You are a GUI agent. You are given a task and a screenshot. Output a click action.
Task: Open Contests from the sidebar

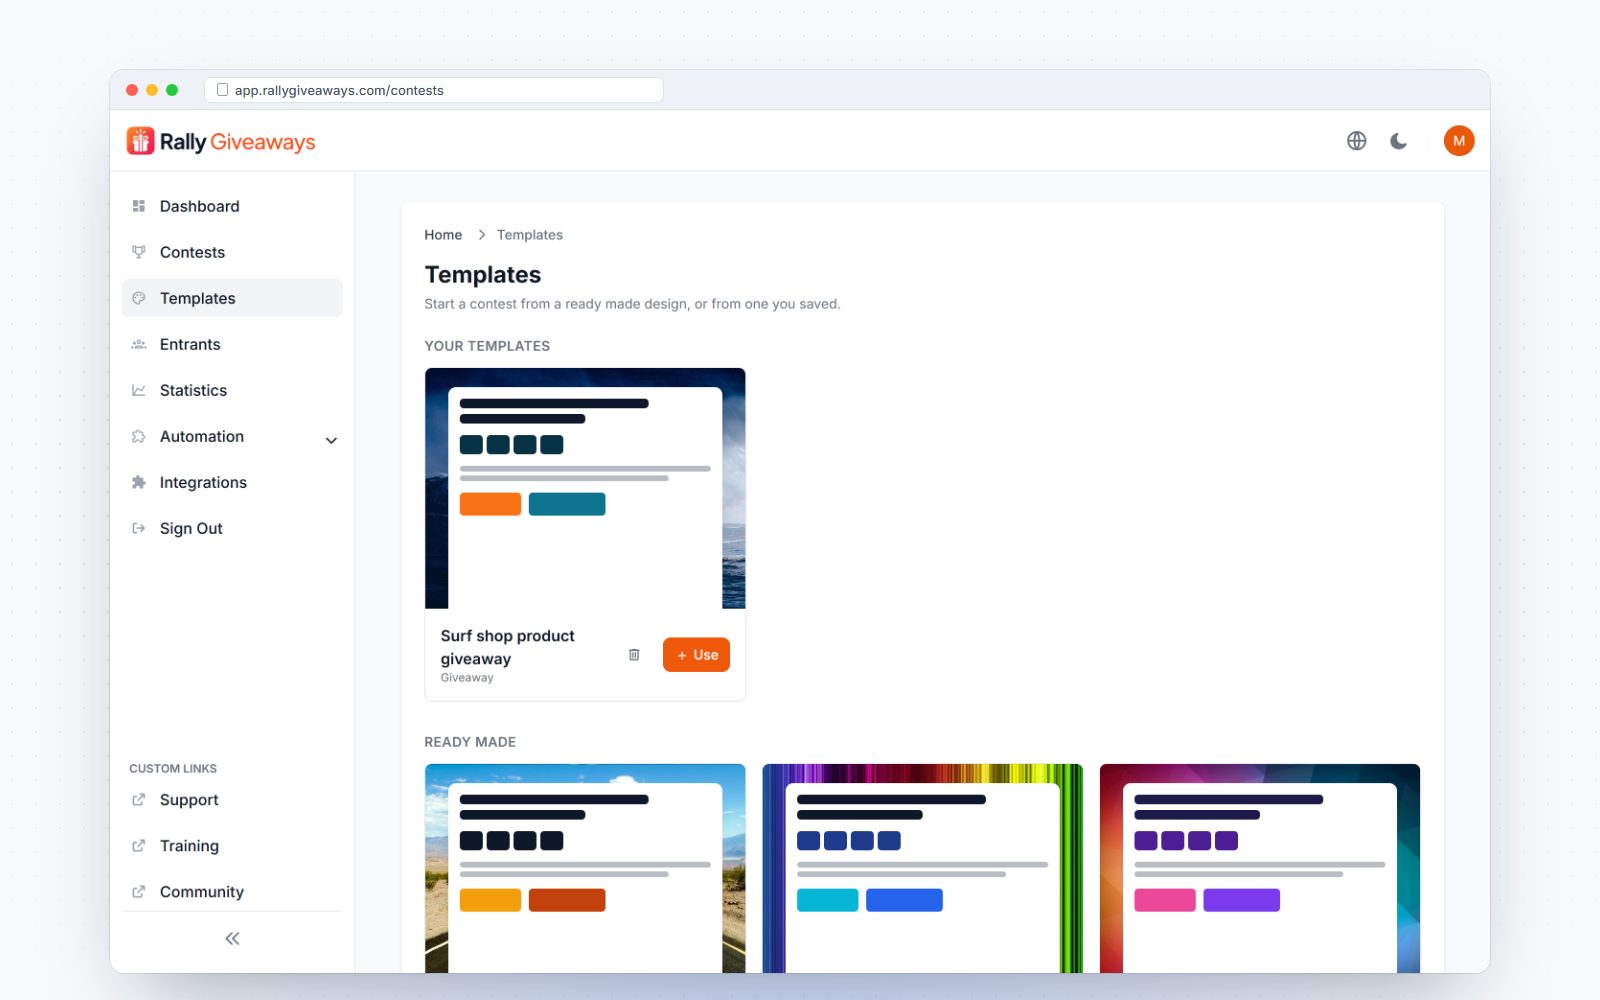(232, 252)
